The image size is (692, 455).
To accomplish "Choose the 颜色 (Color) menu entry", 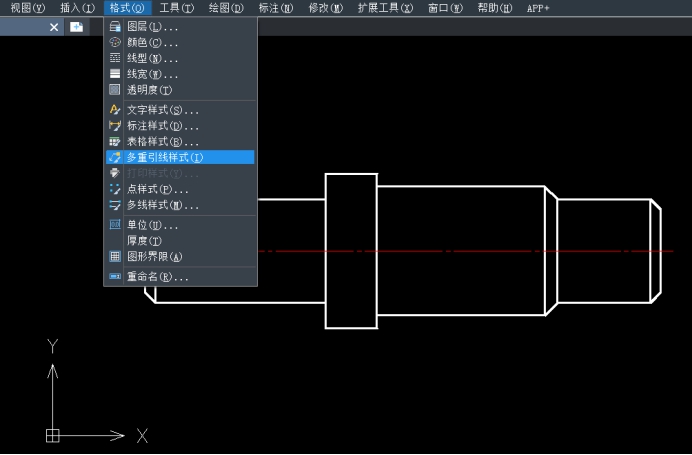I will (x=152, y=42).
